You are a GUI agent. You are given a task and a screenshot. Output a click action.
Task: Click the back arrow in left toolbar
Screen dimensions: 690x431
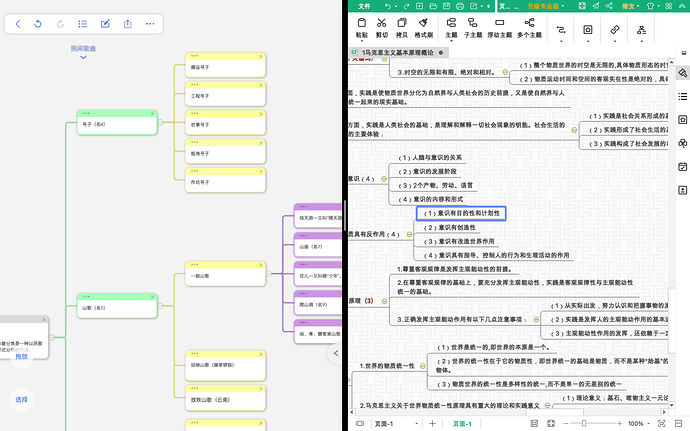[x=16, y=23]
